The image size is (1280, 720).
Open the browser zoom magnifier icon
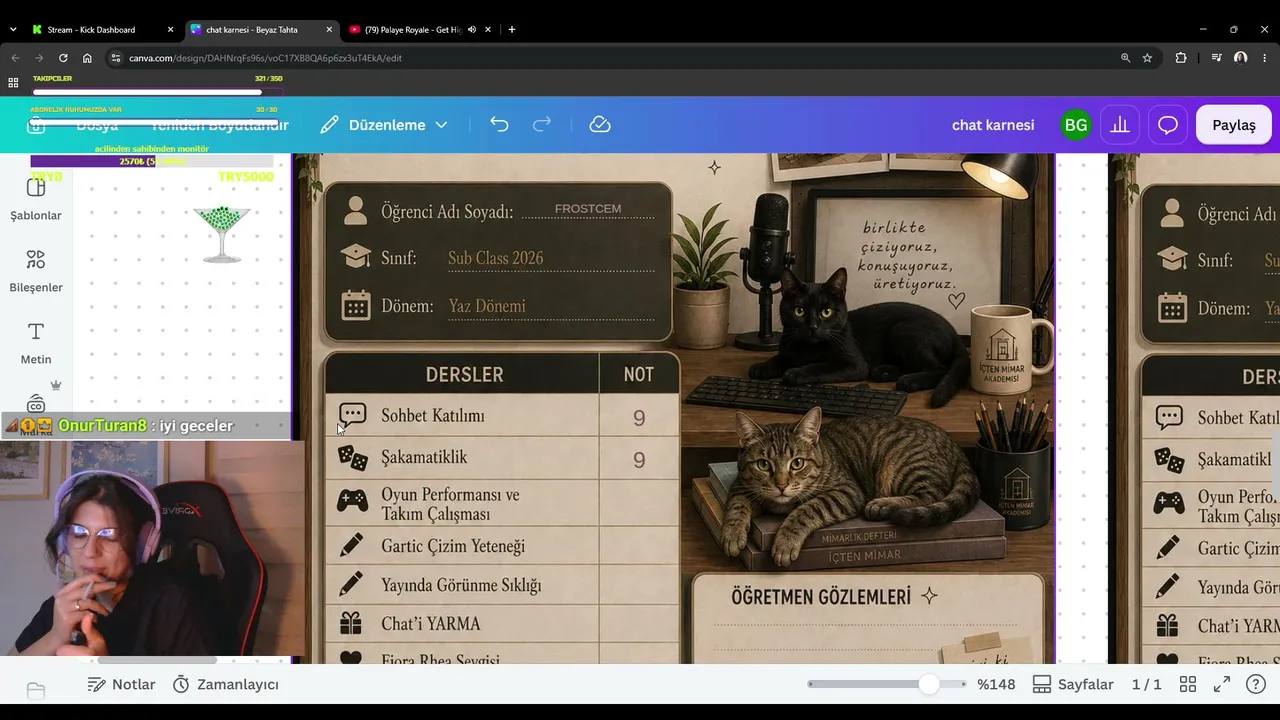pos(1126,58)
